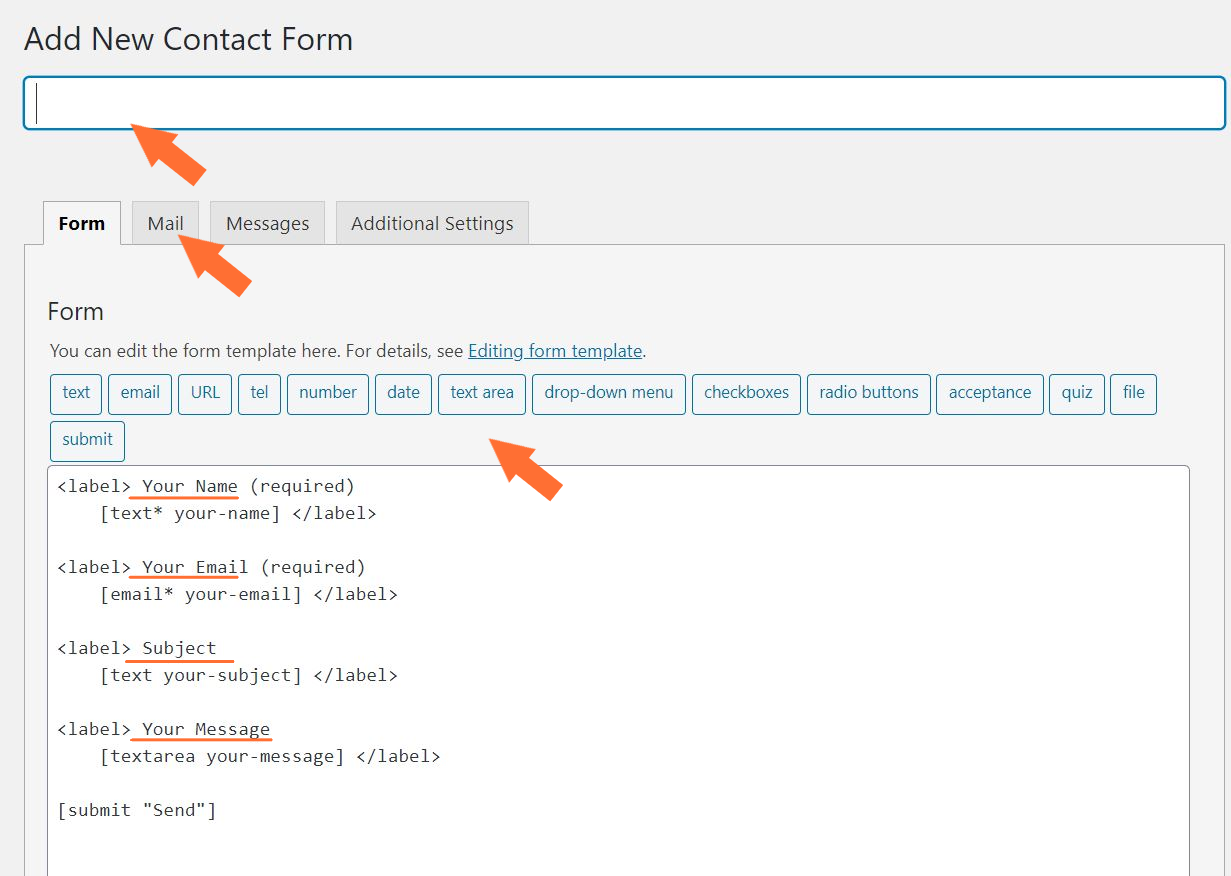Insert an email form-tag
This screenshot has height=876, width=1231.
[139, 394]
